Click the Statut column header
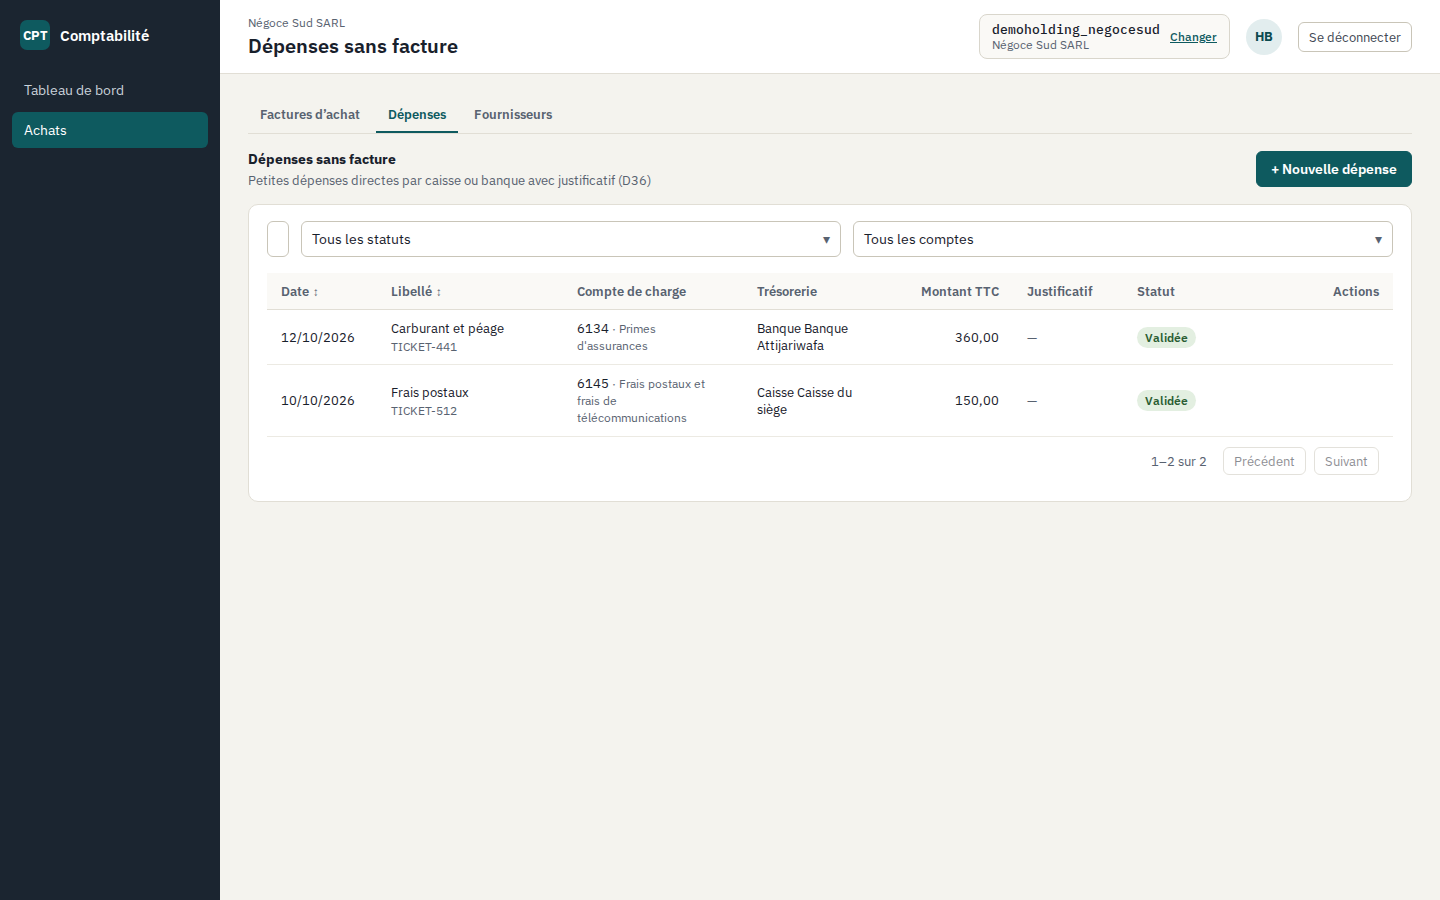 (1156, 292)
